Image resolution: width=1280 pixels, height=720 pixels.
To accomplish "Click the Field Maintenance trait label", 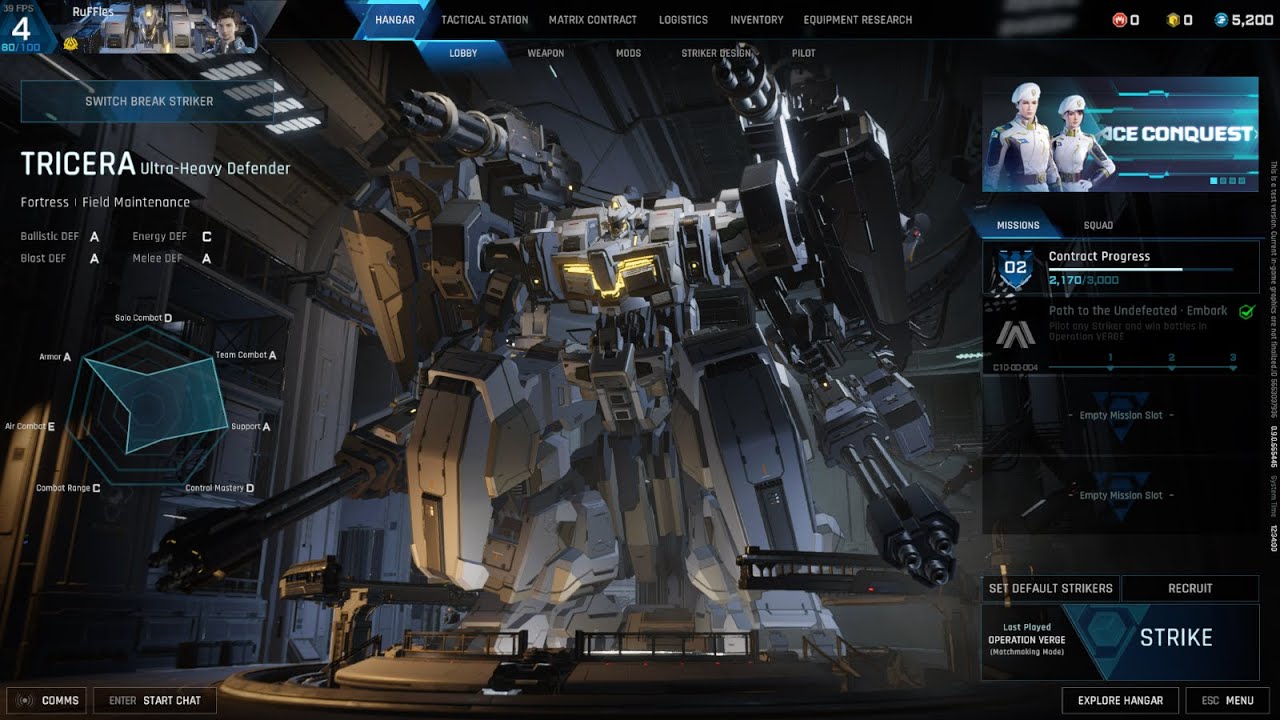I will click(136, 202).
